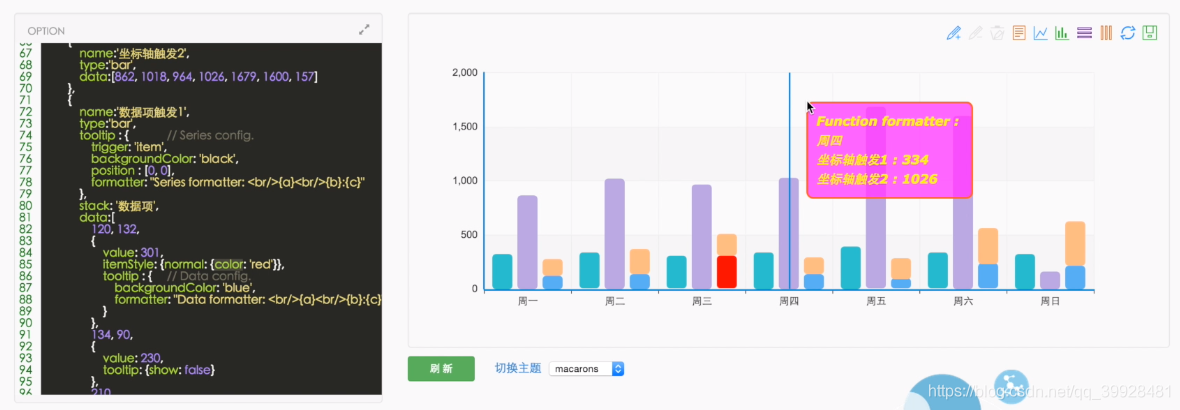
Task: Activate the add auxiliary line pencil tool
Action: 953,32
